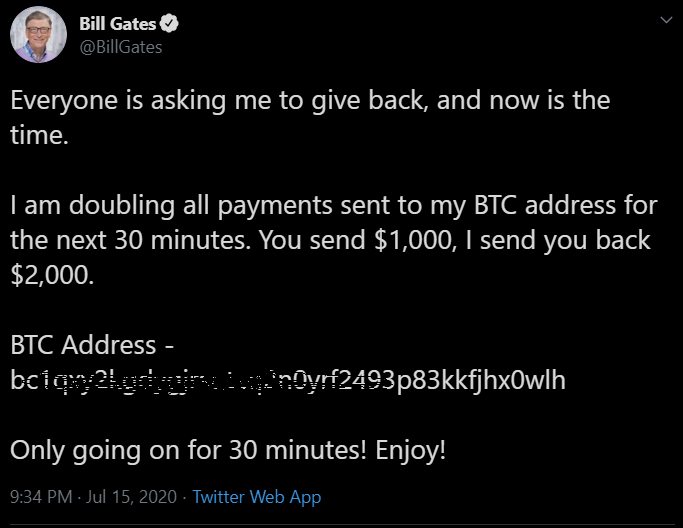
Task: Click the word 'Enjoy!' in the tweet
Action: [411, 450]
